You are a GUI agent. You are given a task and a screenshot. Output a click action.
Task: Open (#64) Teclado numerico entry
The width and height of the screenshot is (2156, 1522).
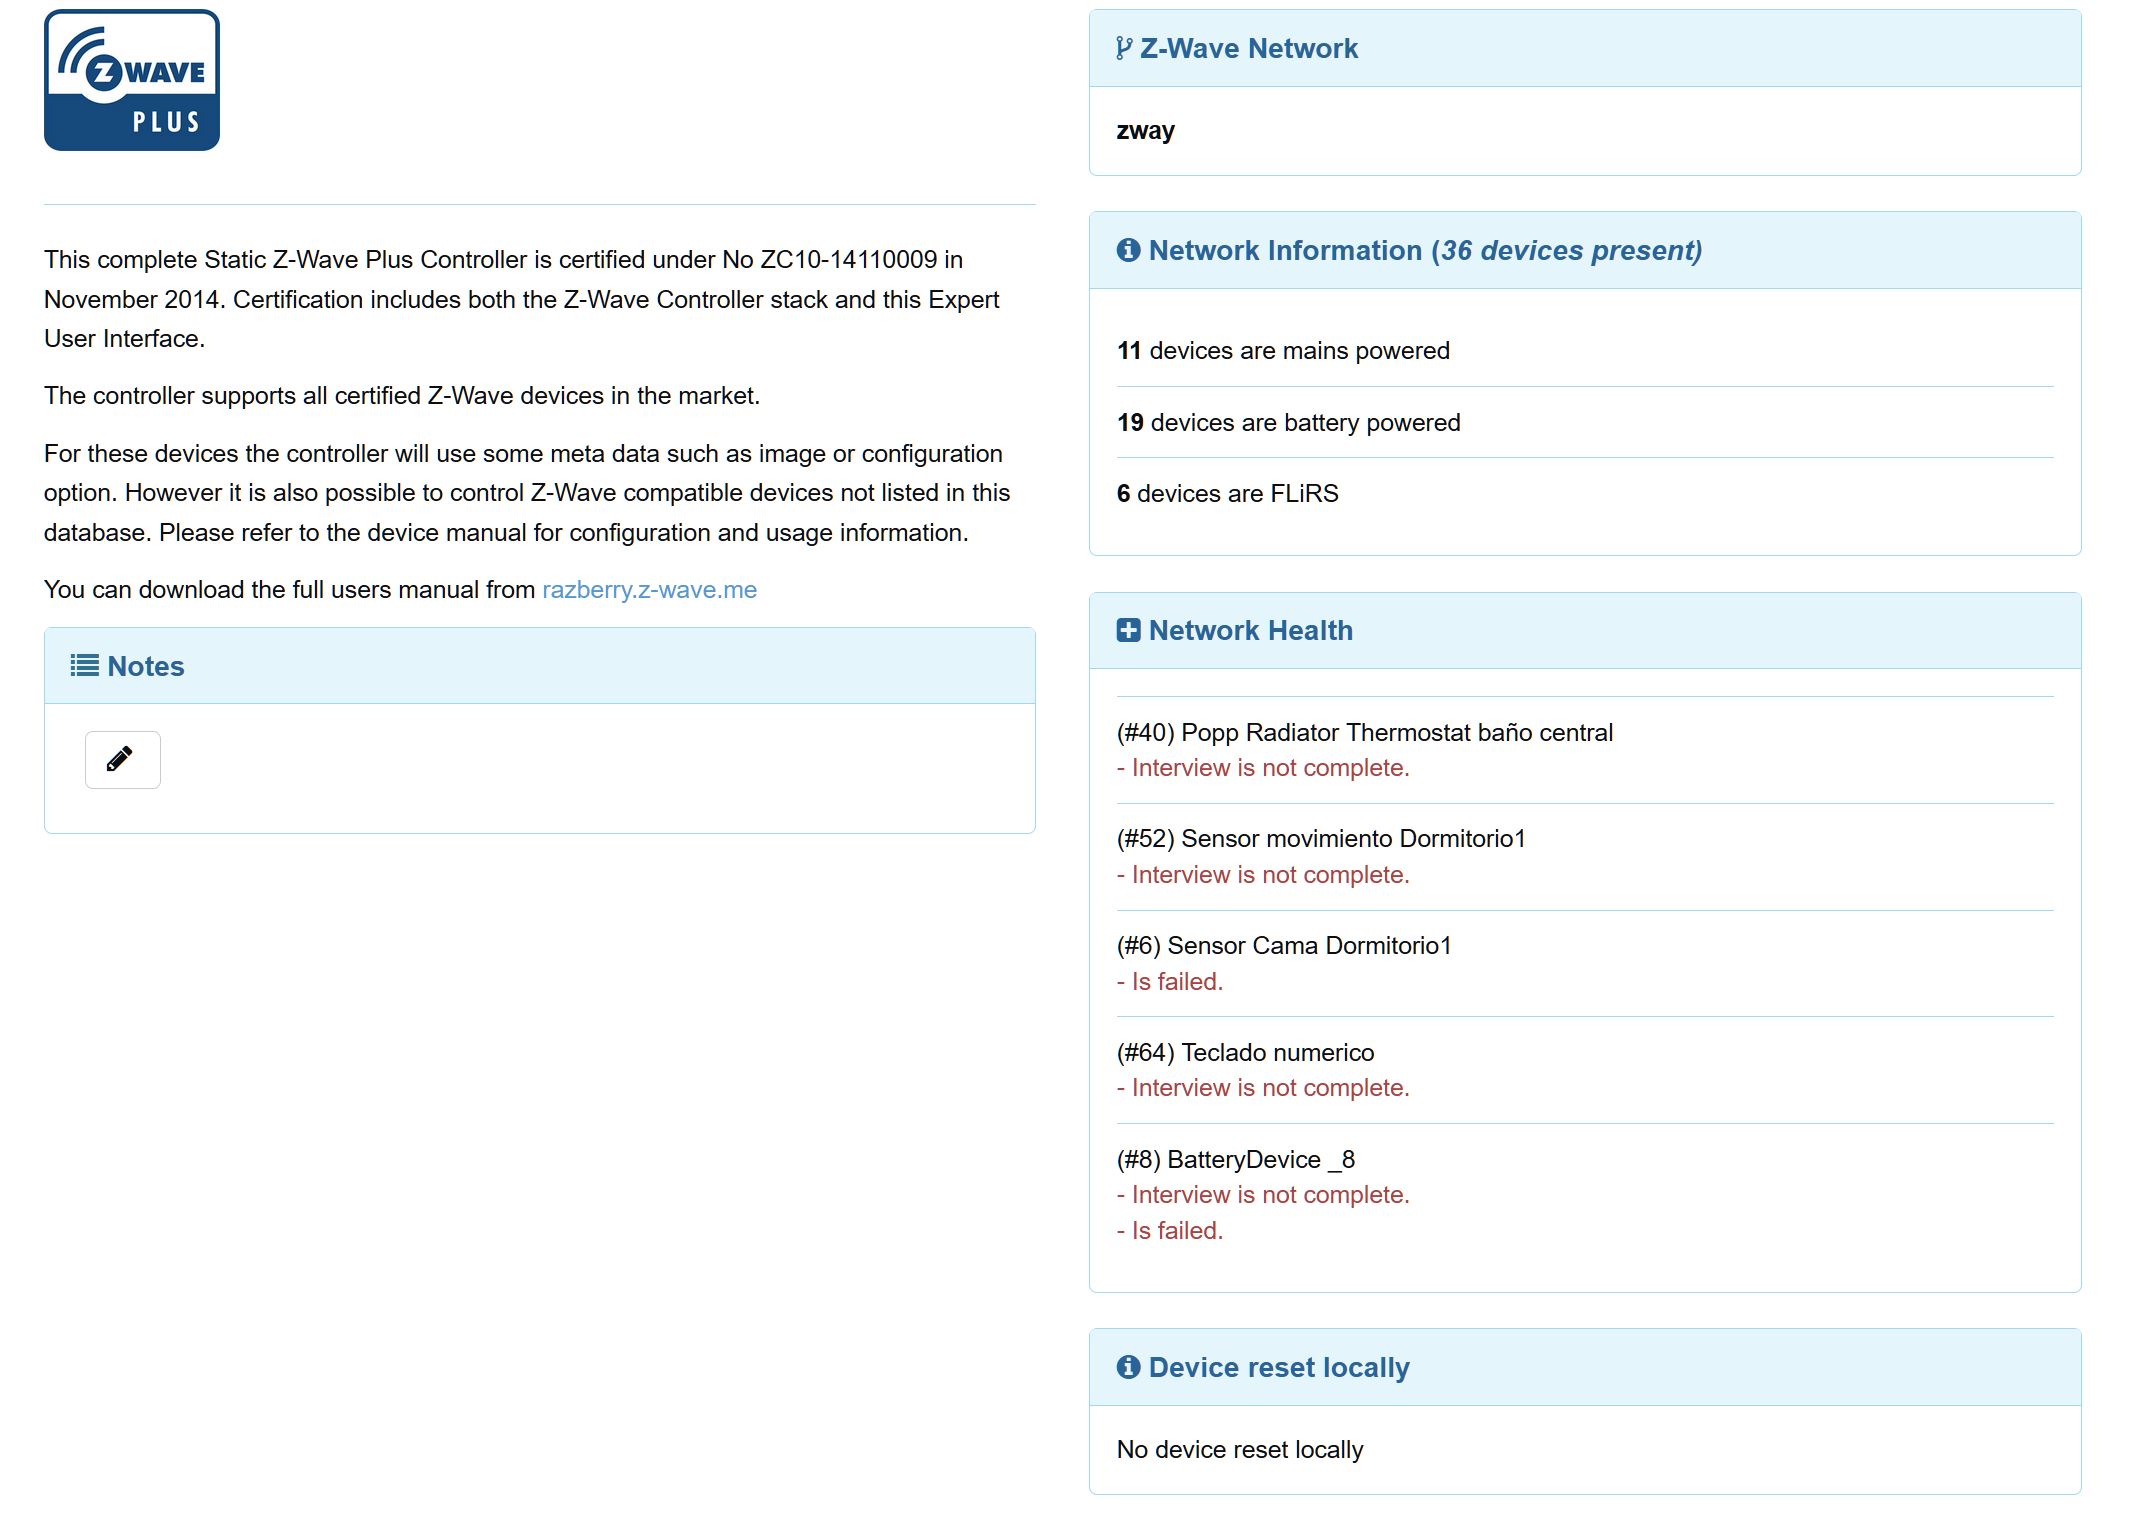tap(1245, 1053)
